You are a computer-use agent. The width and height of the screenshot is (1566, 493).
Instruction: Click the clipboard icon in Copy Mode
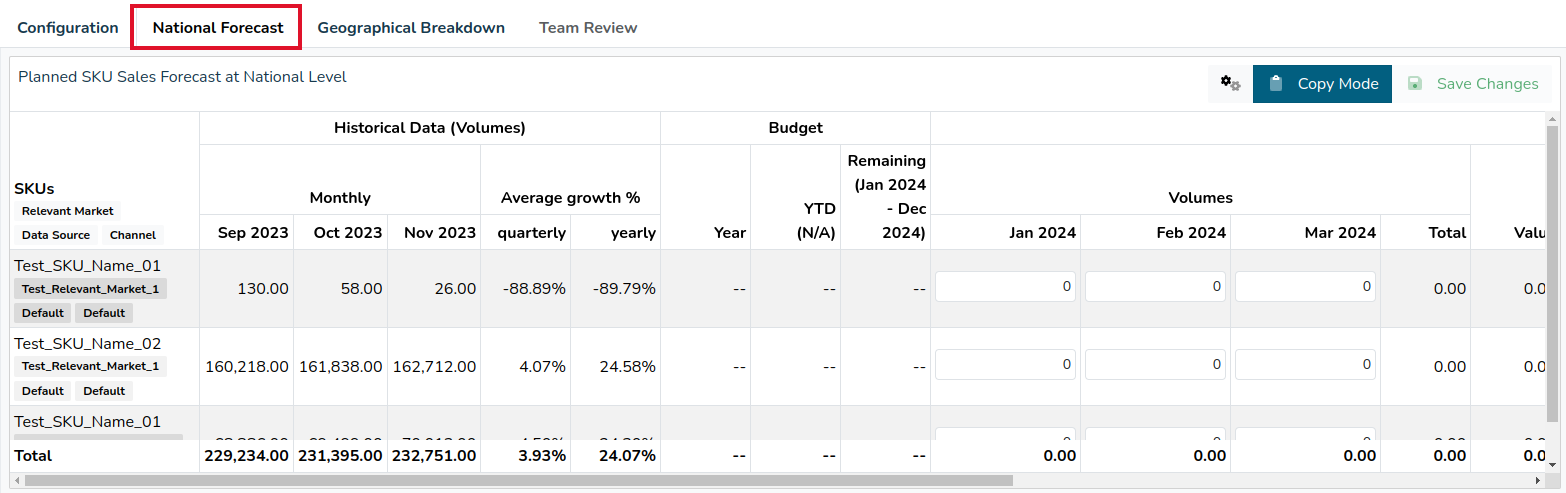[x=1276, y=84]
